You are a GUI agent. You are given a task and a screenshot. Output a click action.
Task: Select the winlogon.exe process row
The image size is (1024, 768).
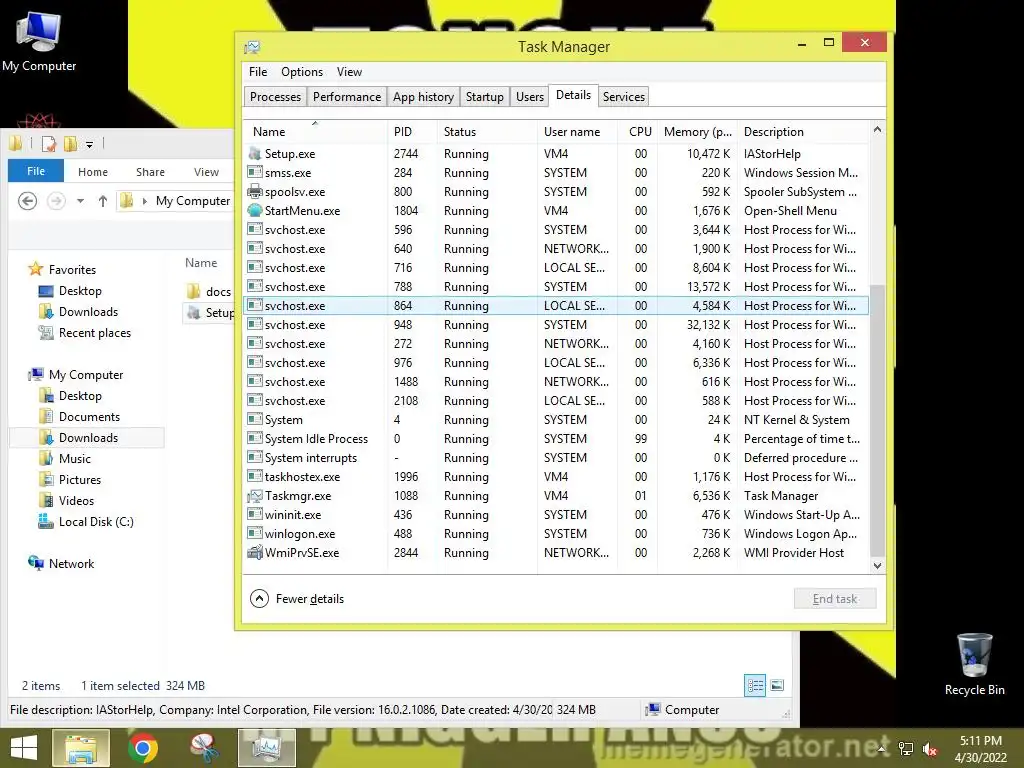[556, 534]
